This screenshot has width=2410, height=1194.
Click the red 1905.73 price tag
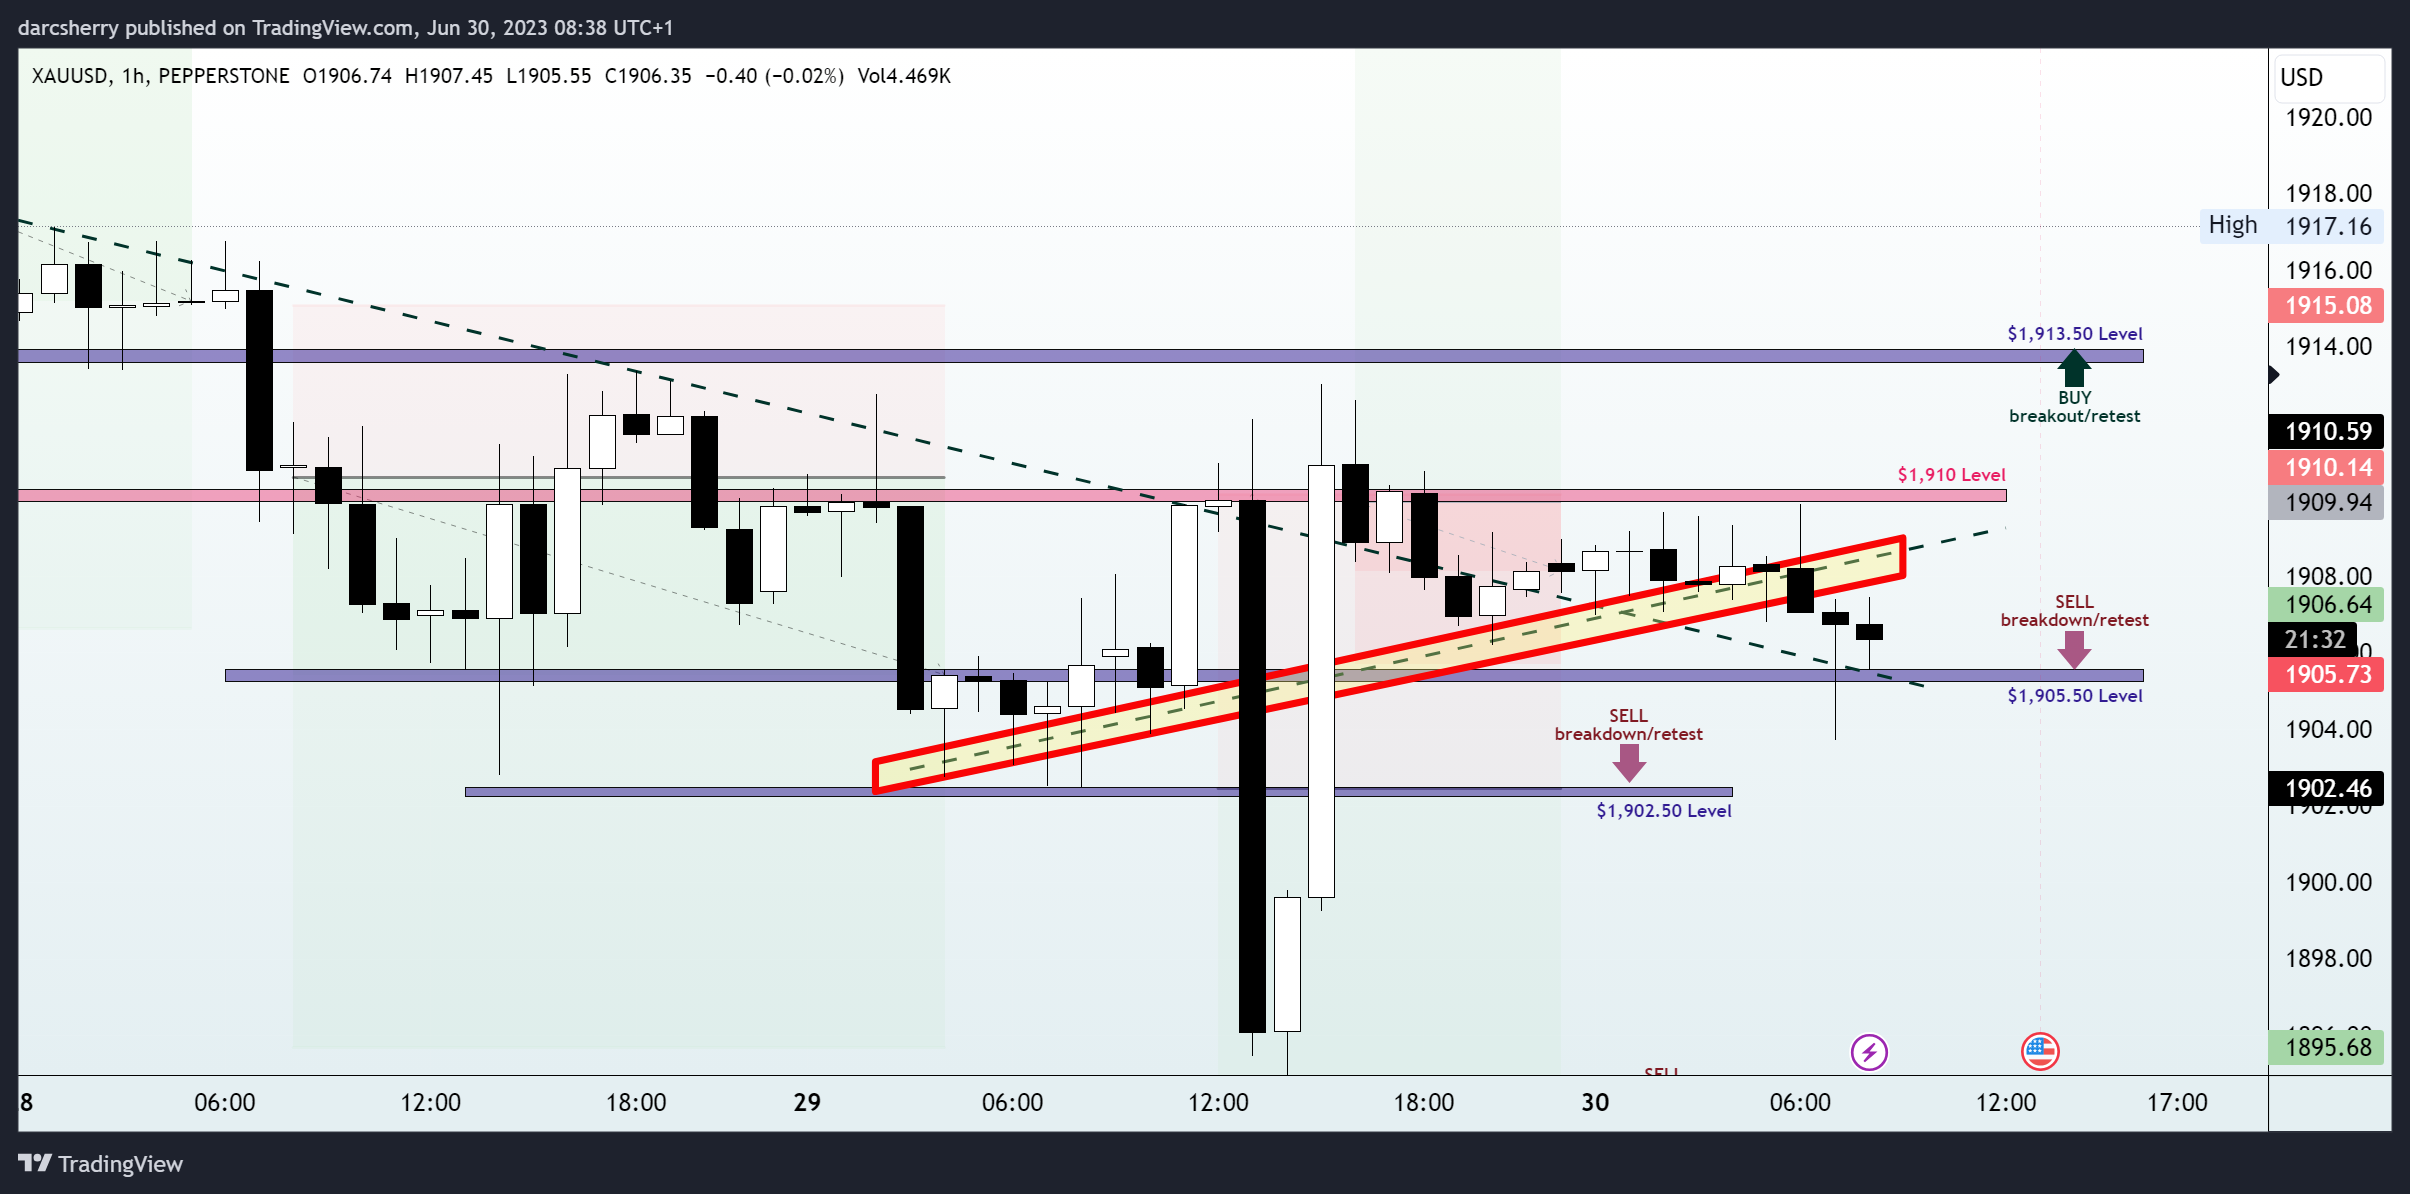coord(2326,674)
